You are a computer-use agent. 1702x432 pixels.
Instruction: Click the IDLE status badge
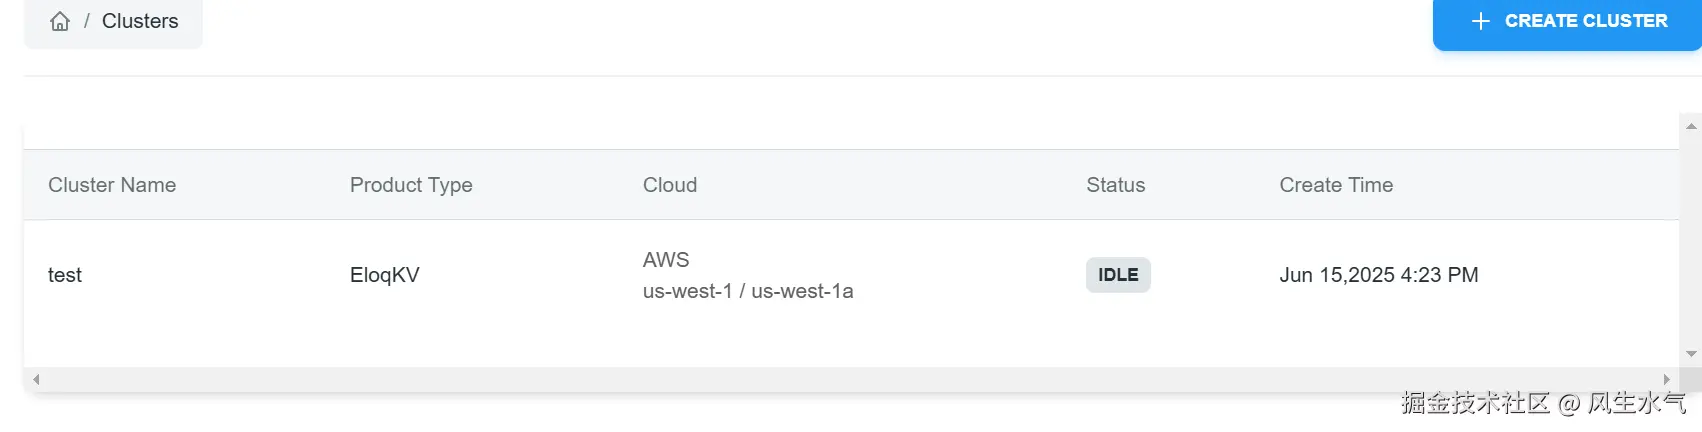click(1118, 275)
